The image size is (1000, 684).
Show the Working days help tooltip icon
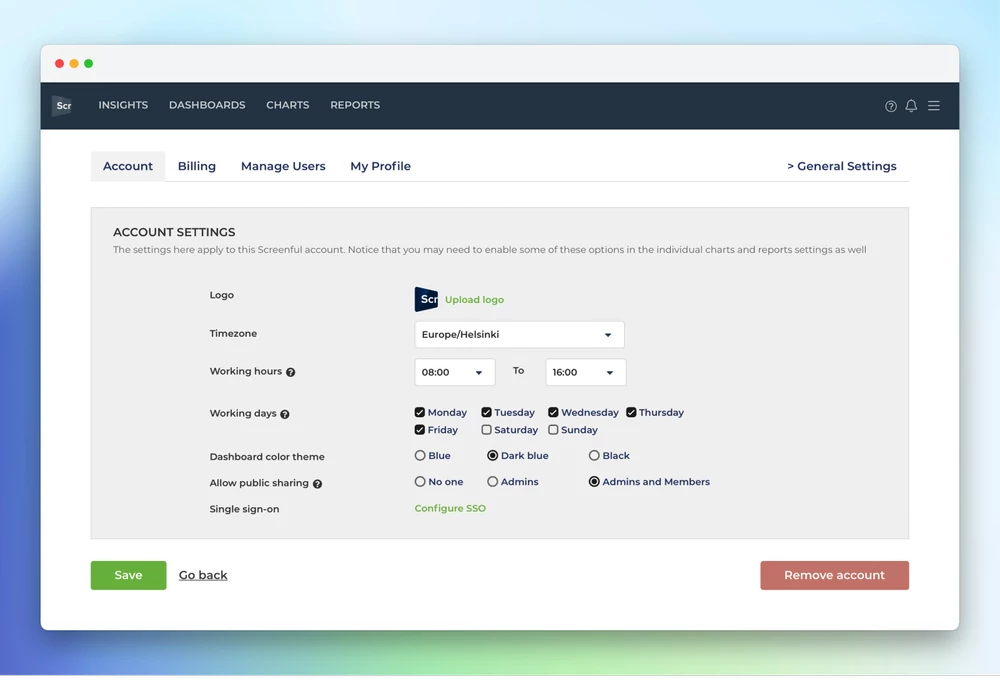pyautogui.click(x=285, y=414)
